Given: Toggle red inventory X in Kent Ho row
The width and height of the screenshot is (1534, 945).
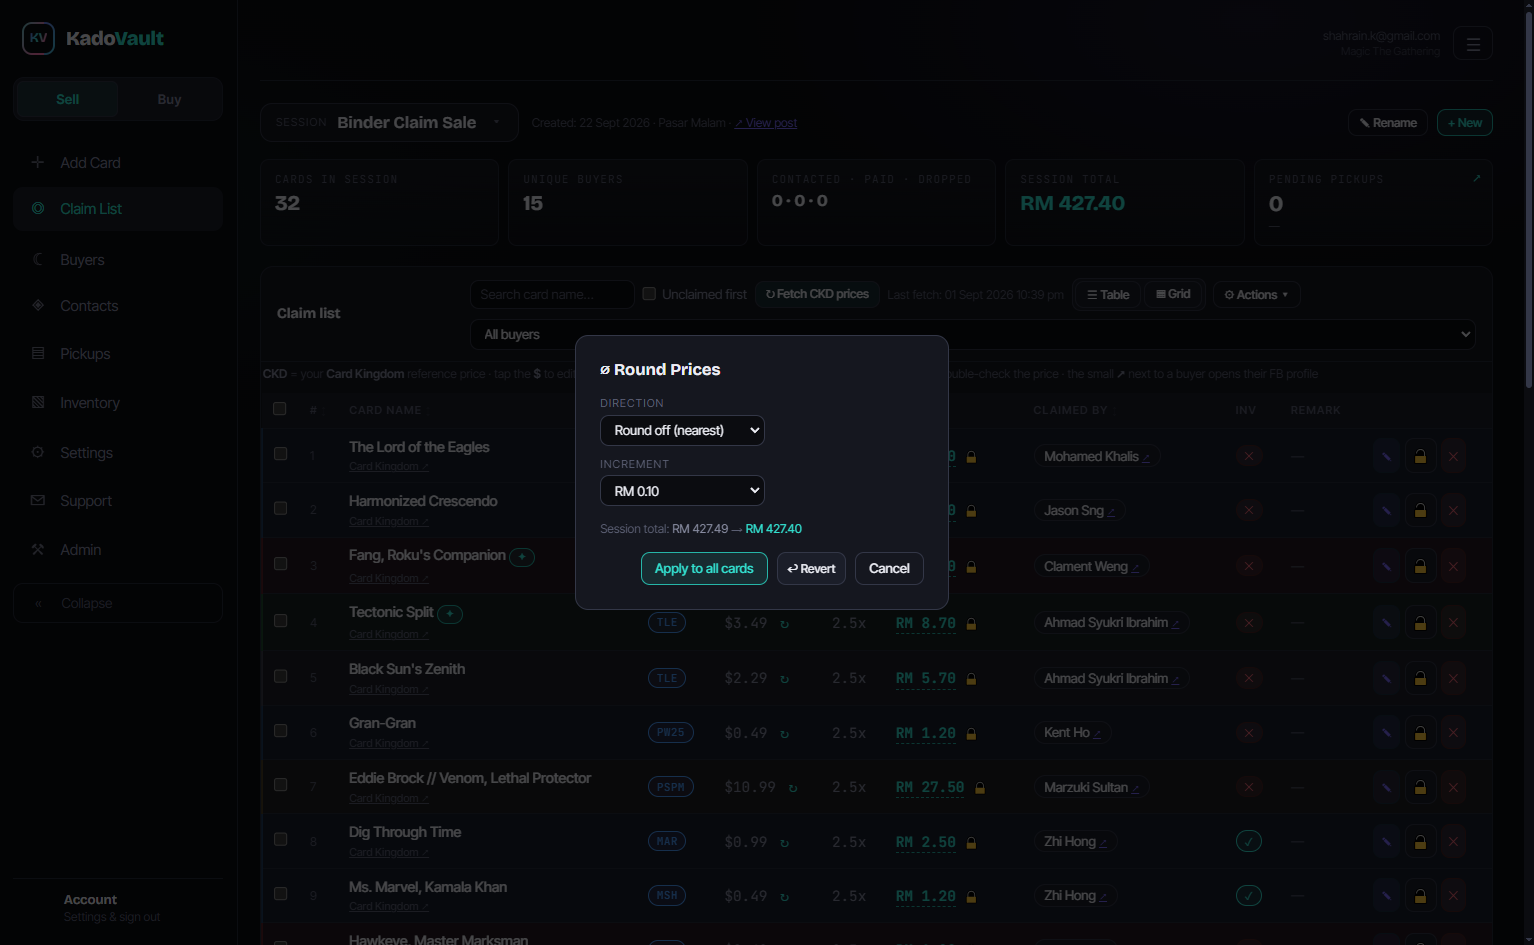Looking at the screenshot, I should (x=1248, y=732).
